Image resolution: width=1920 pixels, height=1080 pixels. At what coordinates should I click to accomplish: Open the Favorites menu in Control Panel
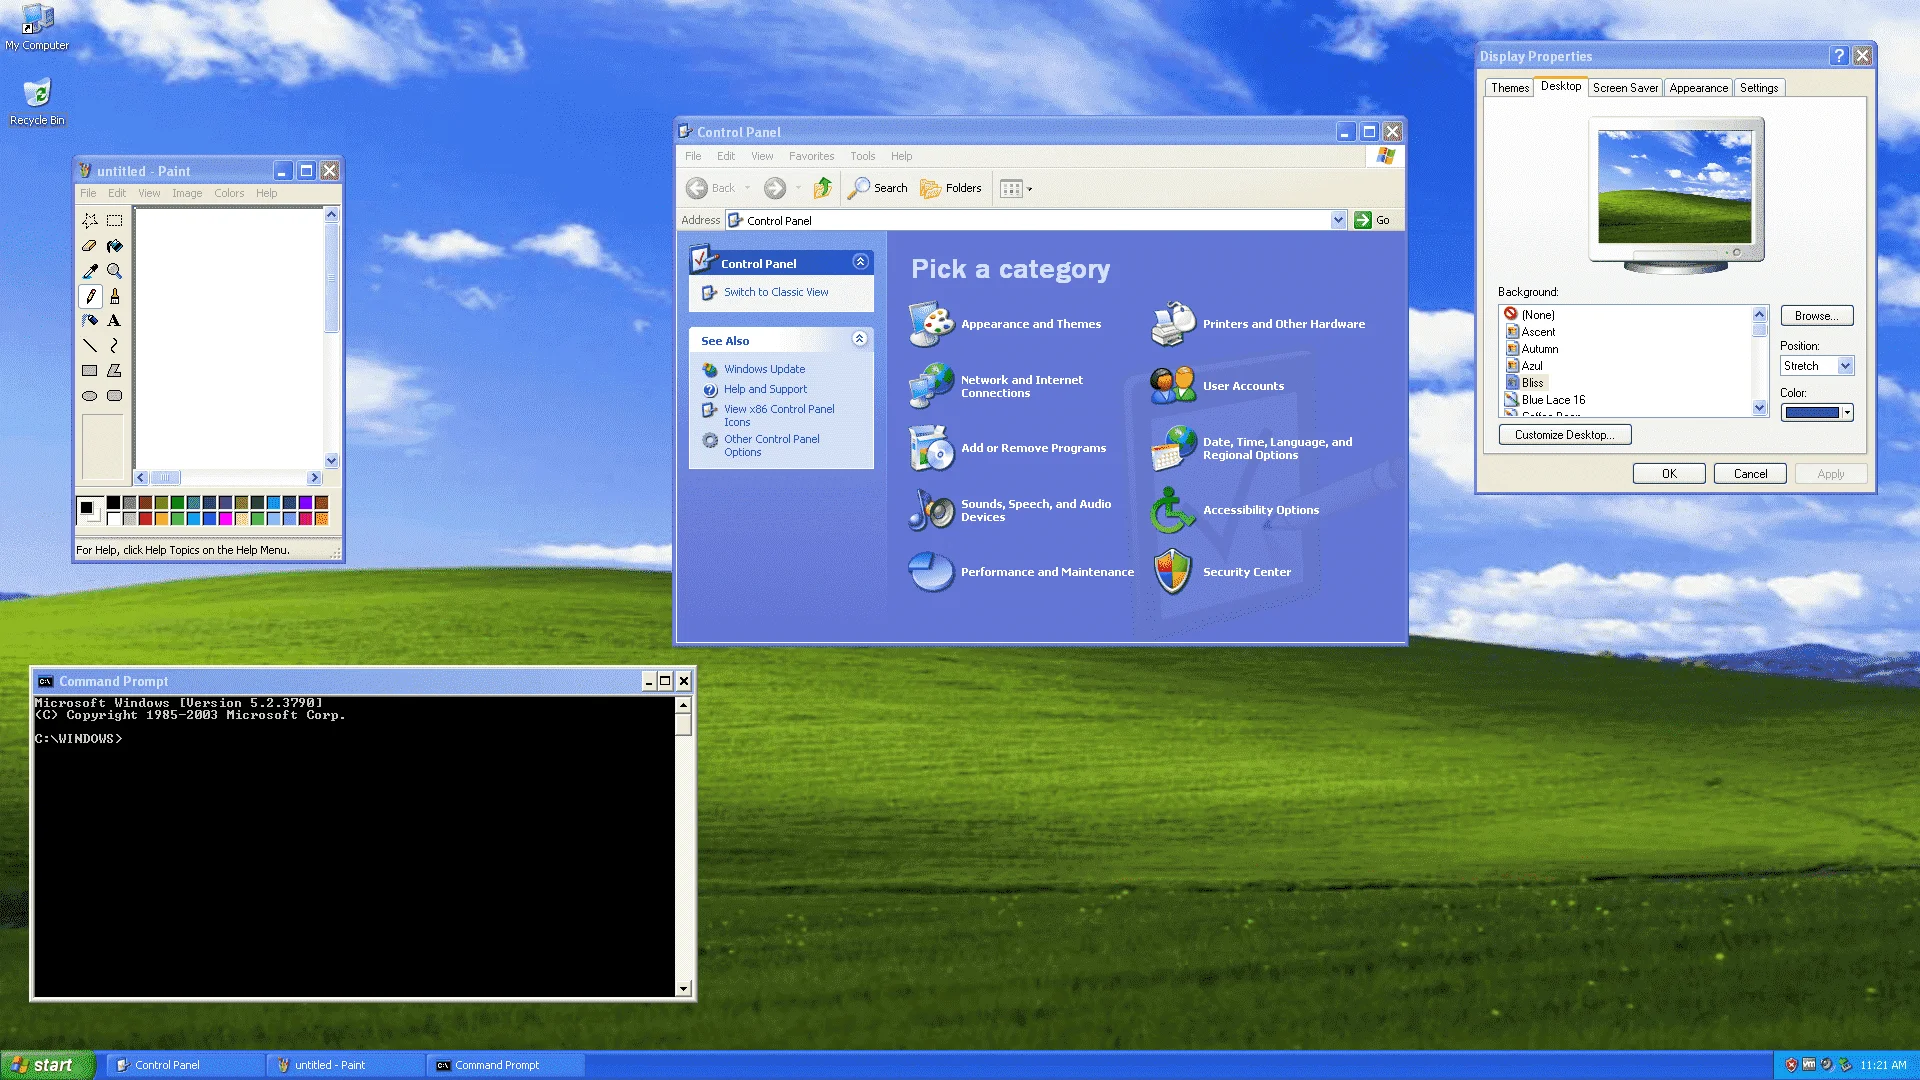(x=811, y=156)
